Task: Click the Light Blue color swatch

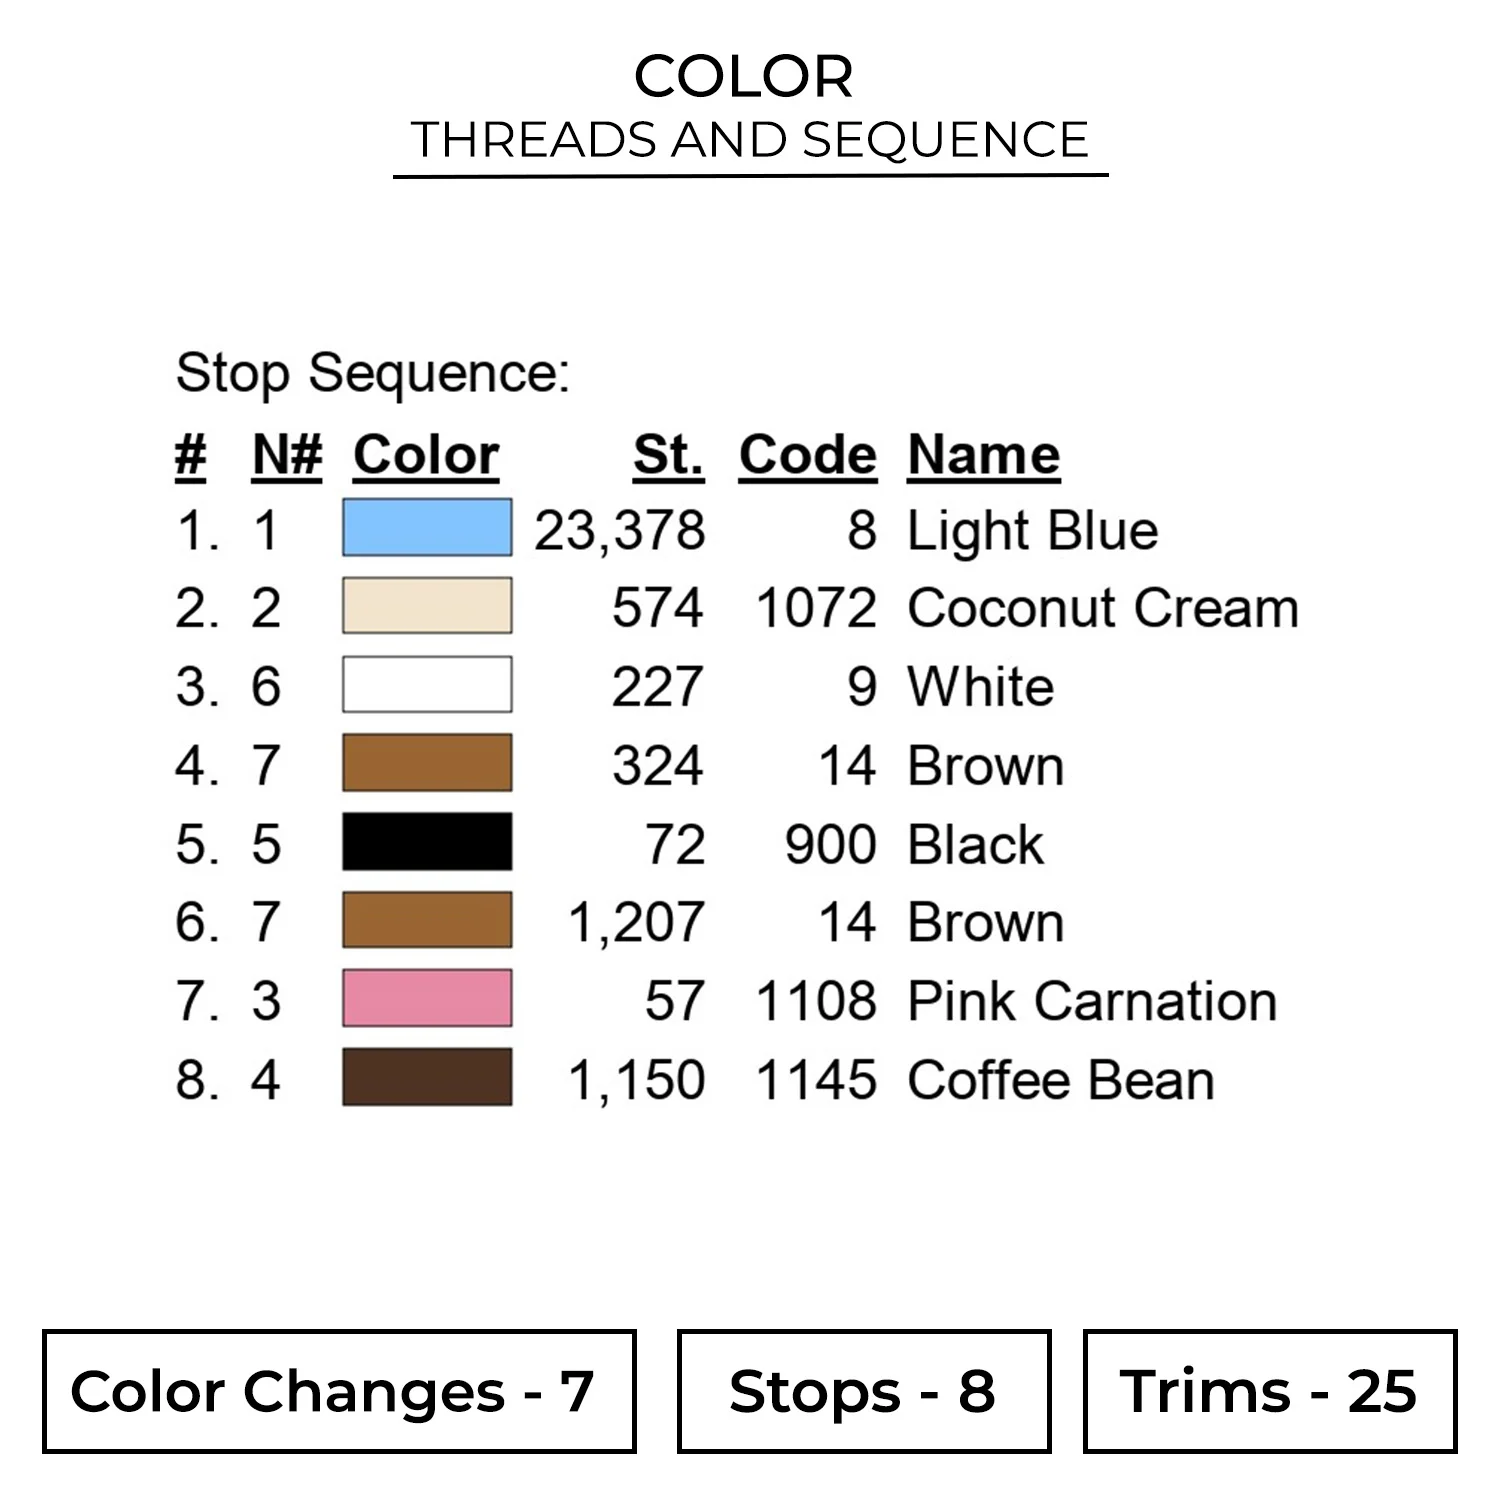Action: coord(427,528)
